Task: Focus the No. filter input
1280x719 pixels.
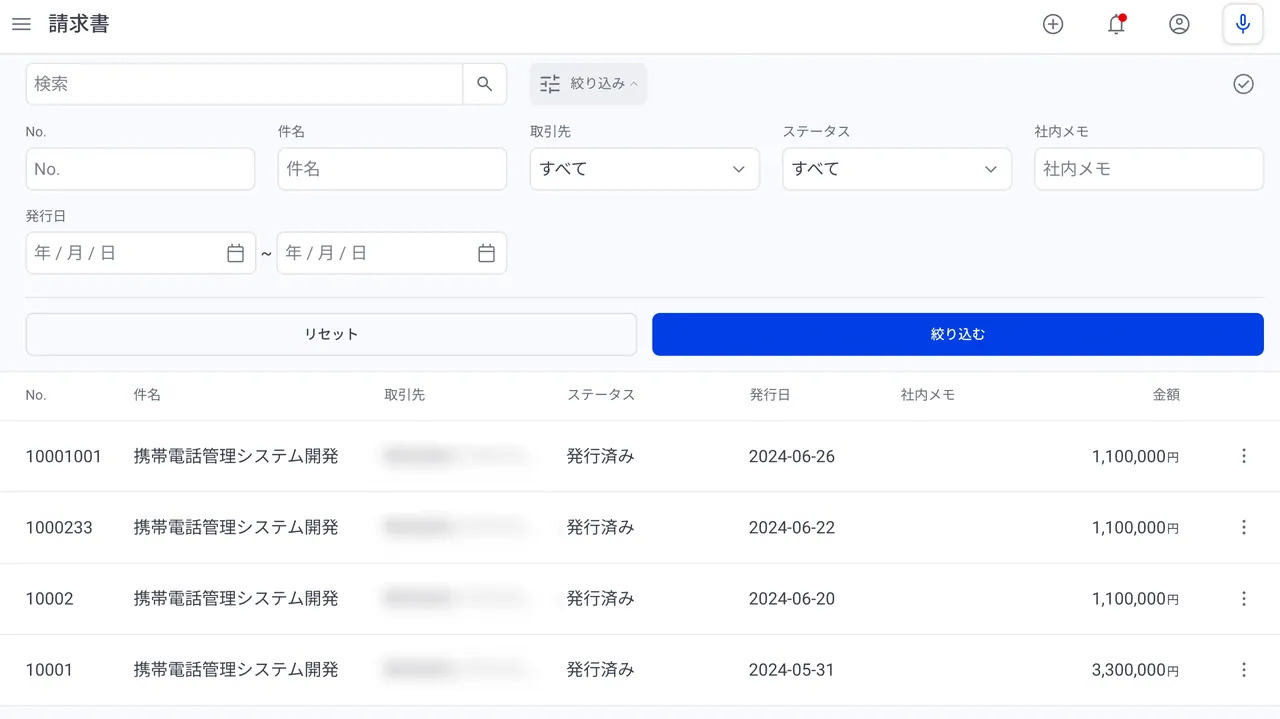Action: [140, 169]
